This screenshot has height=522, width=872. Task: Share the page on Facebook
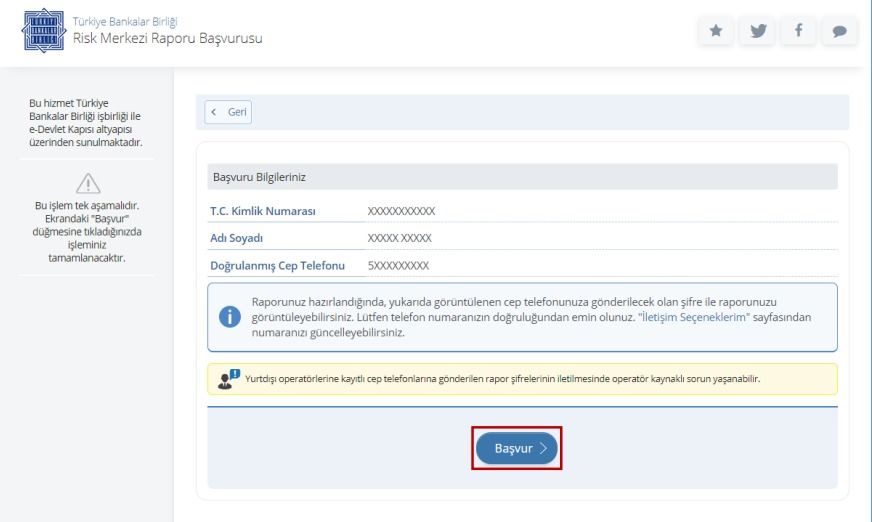799,30
